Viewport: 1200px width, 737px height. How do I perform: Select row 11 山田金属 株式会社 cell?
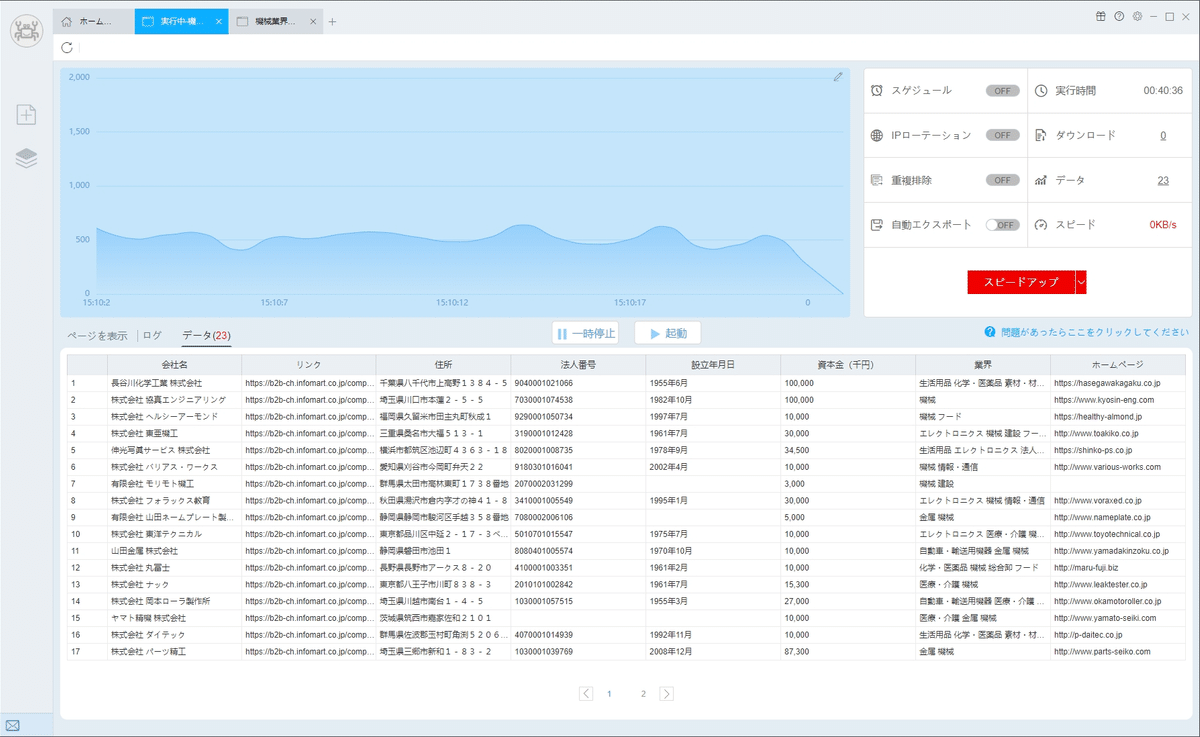pos(174,551)
